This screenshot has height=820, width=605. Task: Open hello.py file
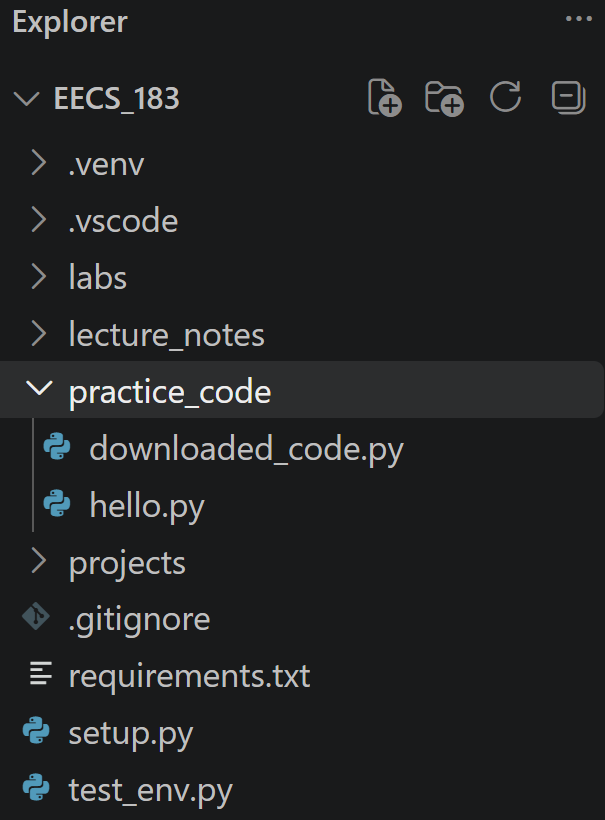147,506
